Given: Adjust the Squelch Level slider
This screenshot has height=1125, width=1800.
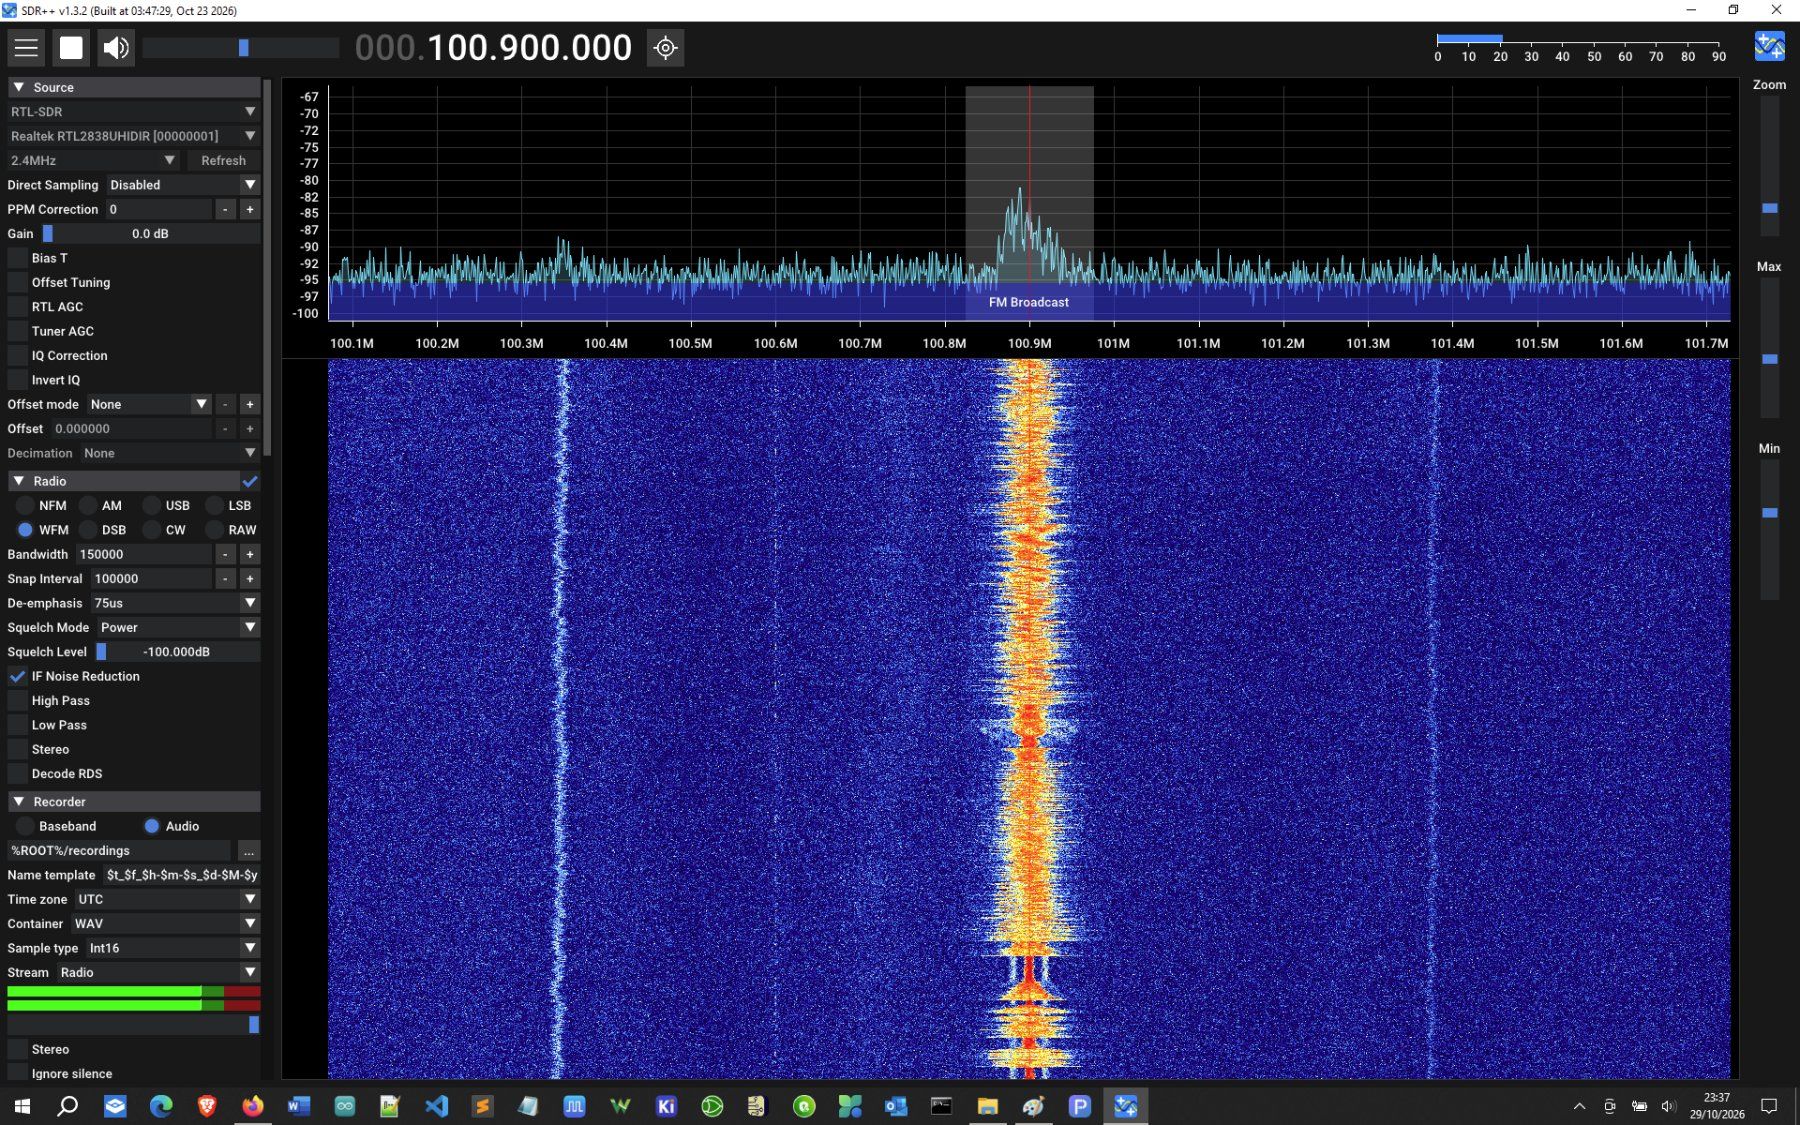Looking at the screenshot, I should coord(177,652).
